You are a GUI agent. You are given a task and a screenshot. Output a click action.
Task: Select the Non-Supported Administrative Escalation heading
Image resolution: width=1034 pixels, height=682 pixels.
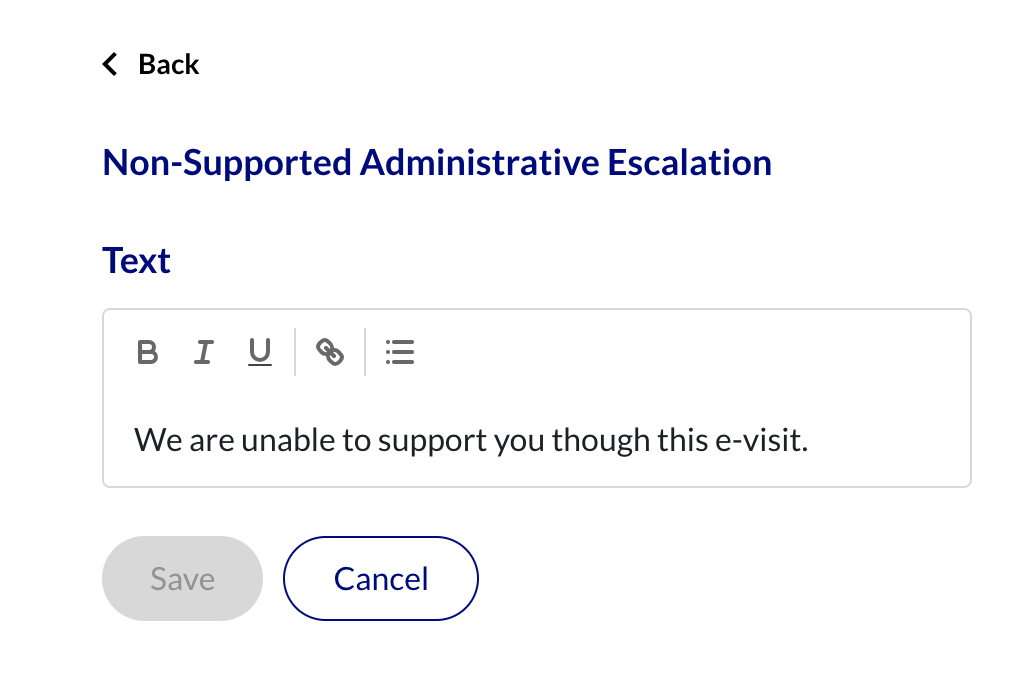coord(437,162)
